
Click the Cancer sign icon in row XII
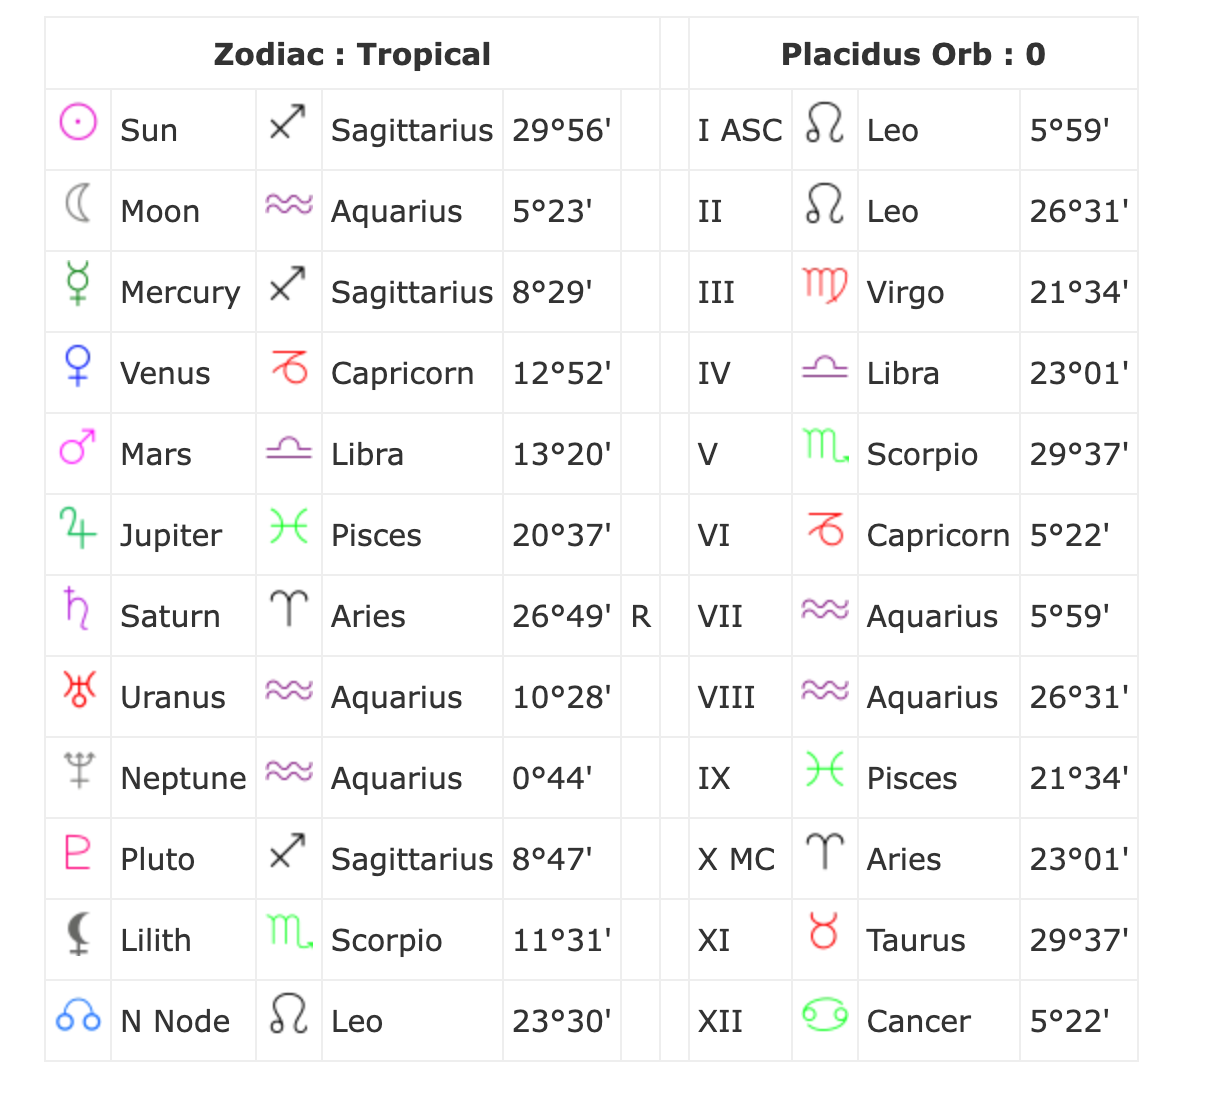825,1015
